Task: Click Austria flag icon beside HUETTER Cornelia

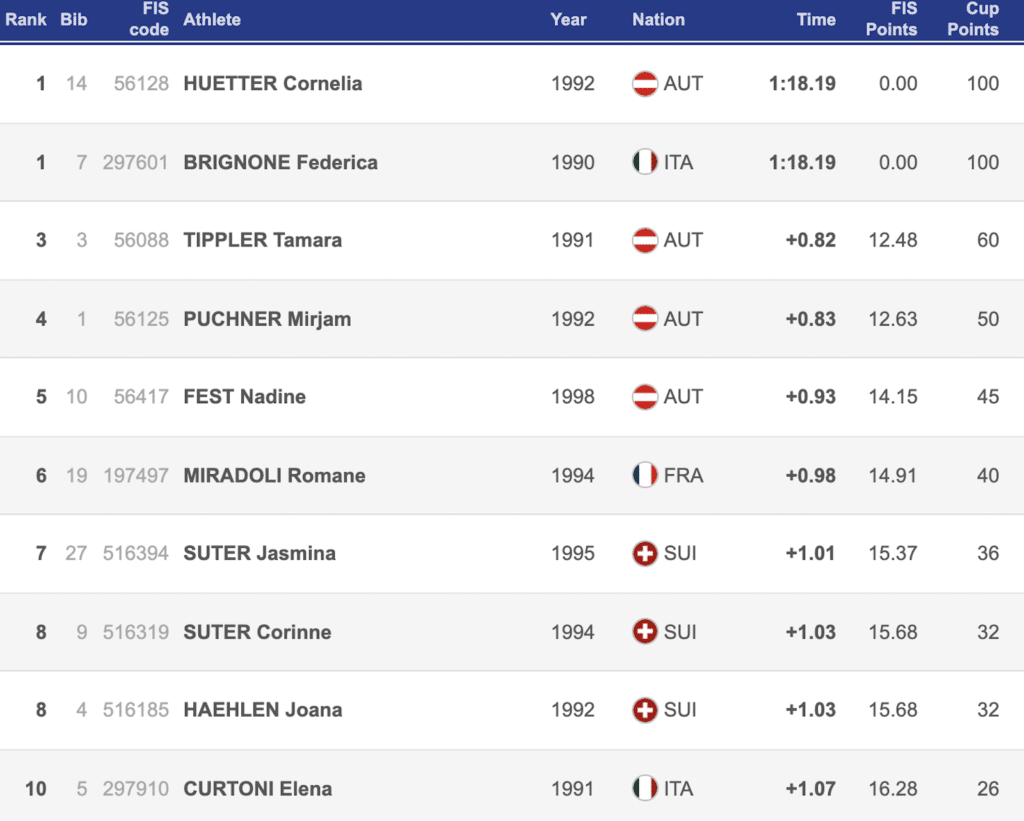Action: click(x=645, y=84)
